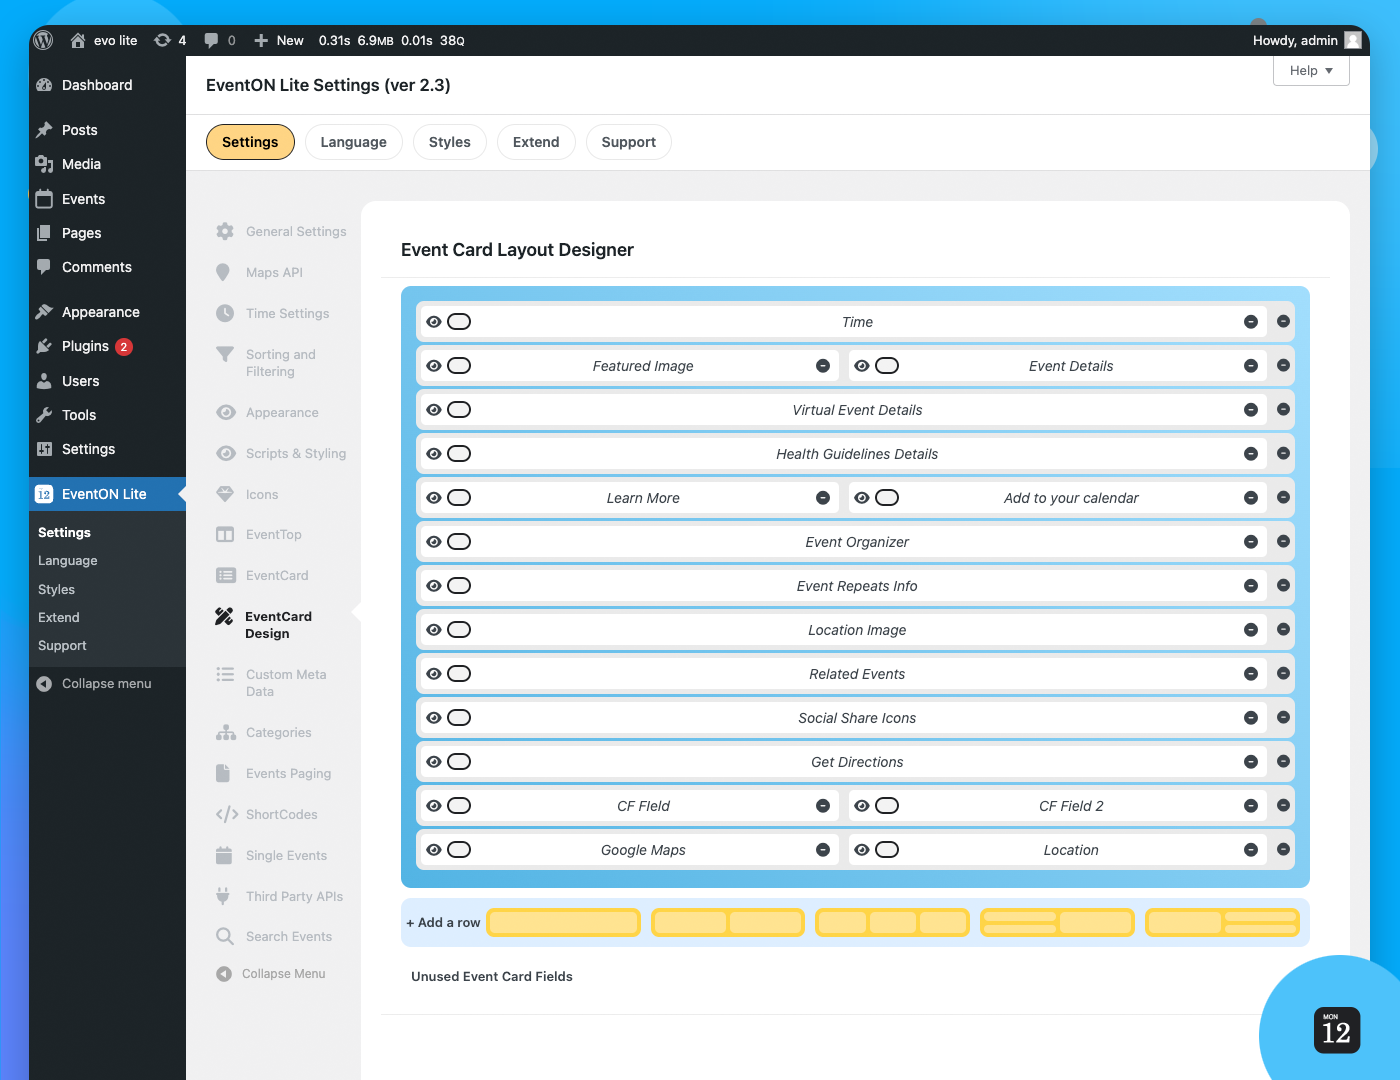Click the Time Settings clock icon
The width and height of the screenshot is (1400, 1080).
point(225,313)
